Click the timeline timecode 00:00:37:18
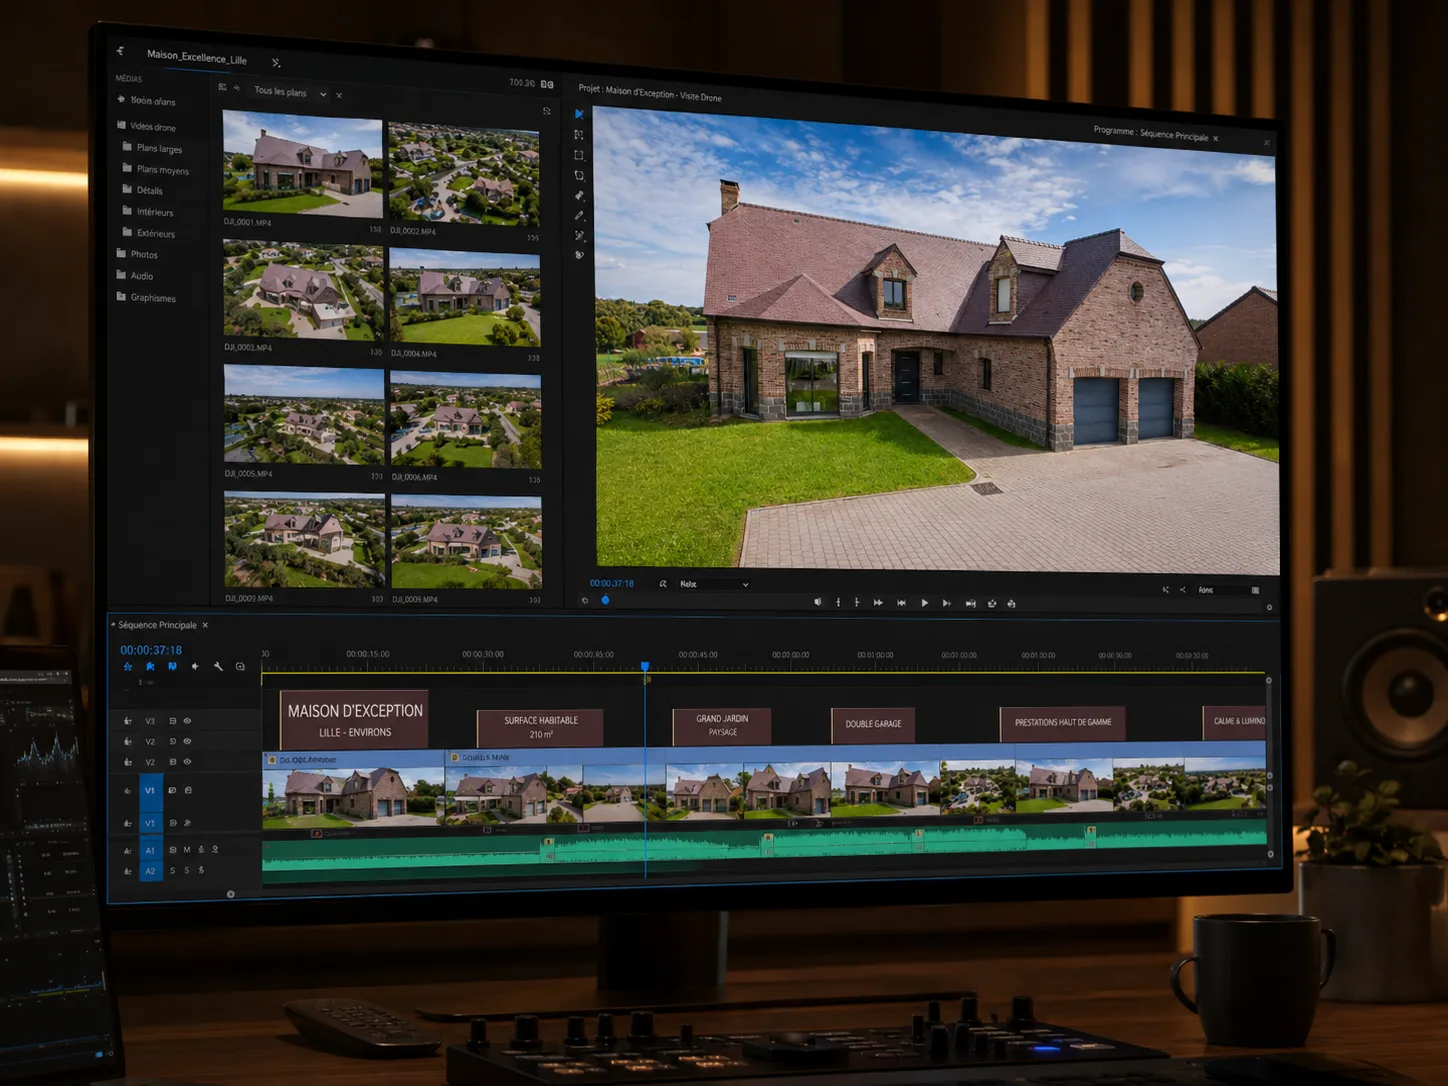 tap(151, 650)
